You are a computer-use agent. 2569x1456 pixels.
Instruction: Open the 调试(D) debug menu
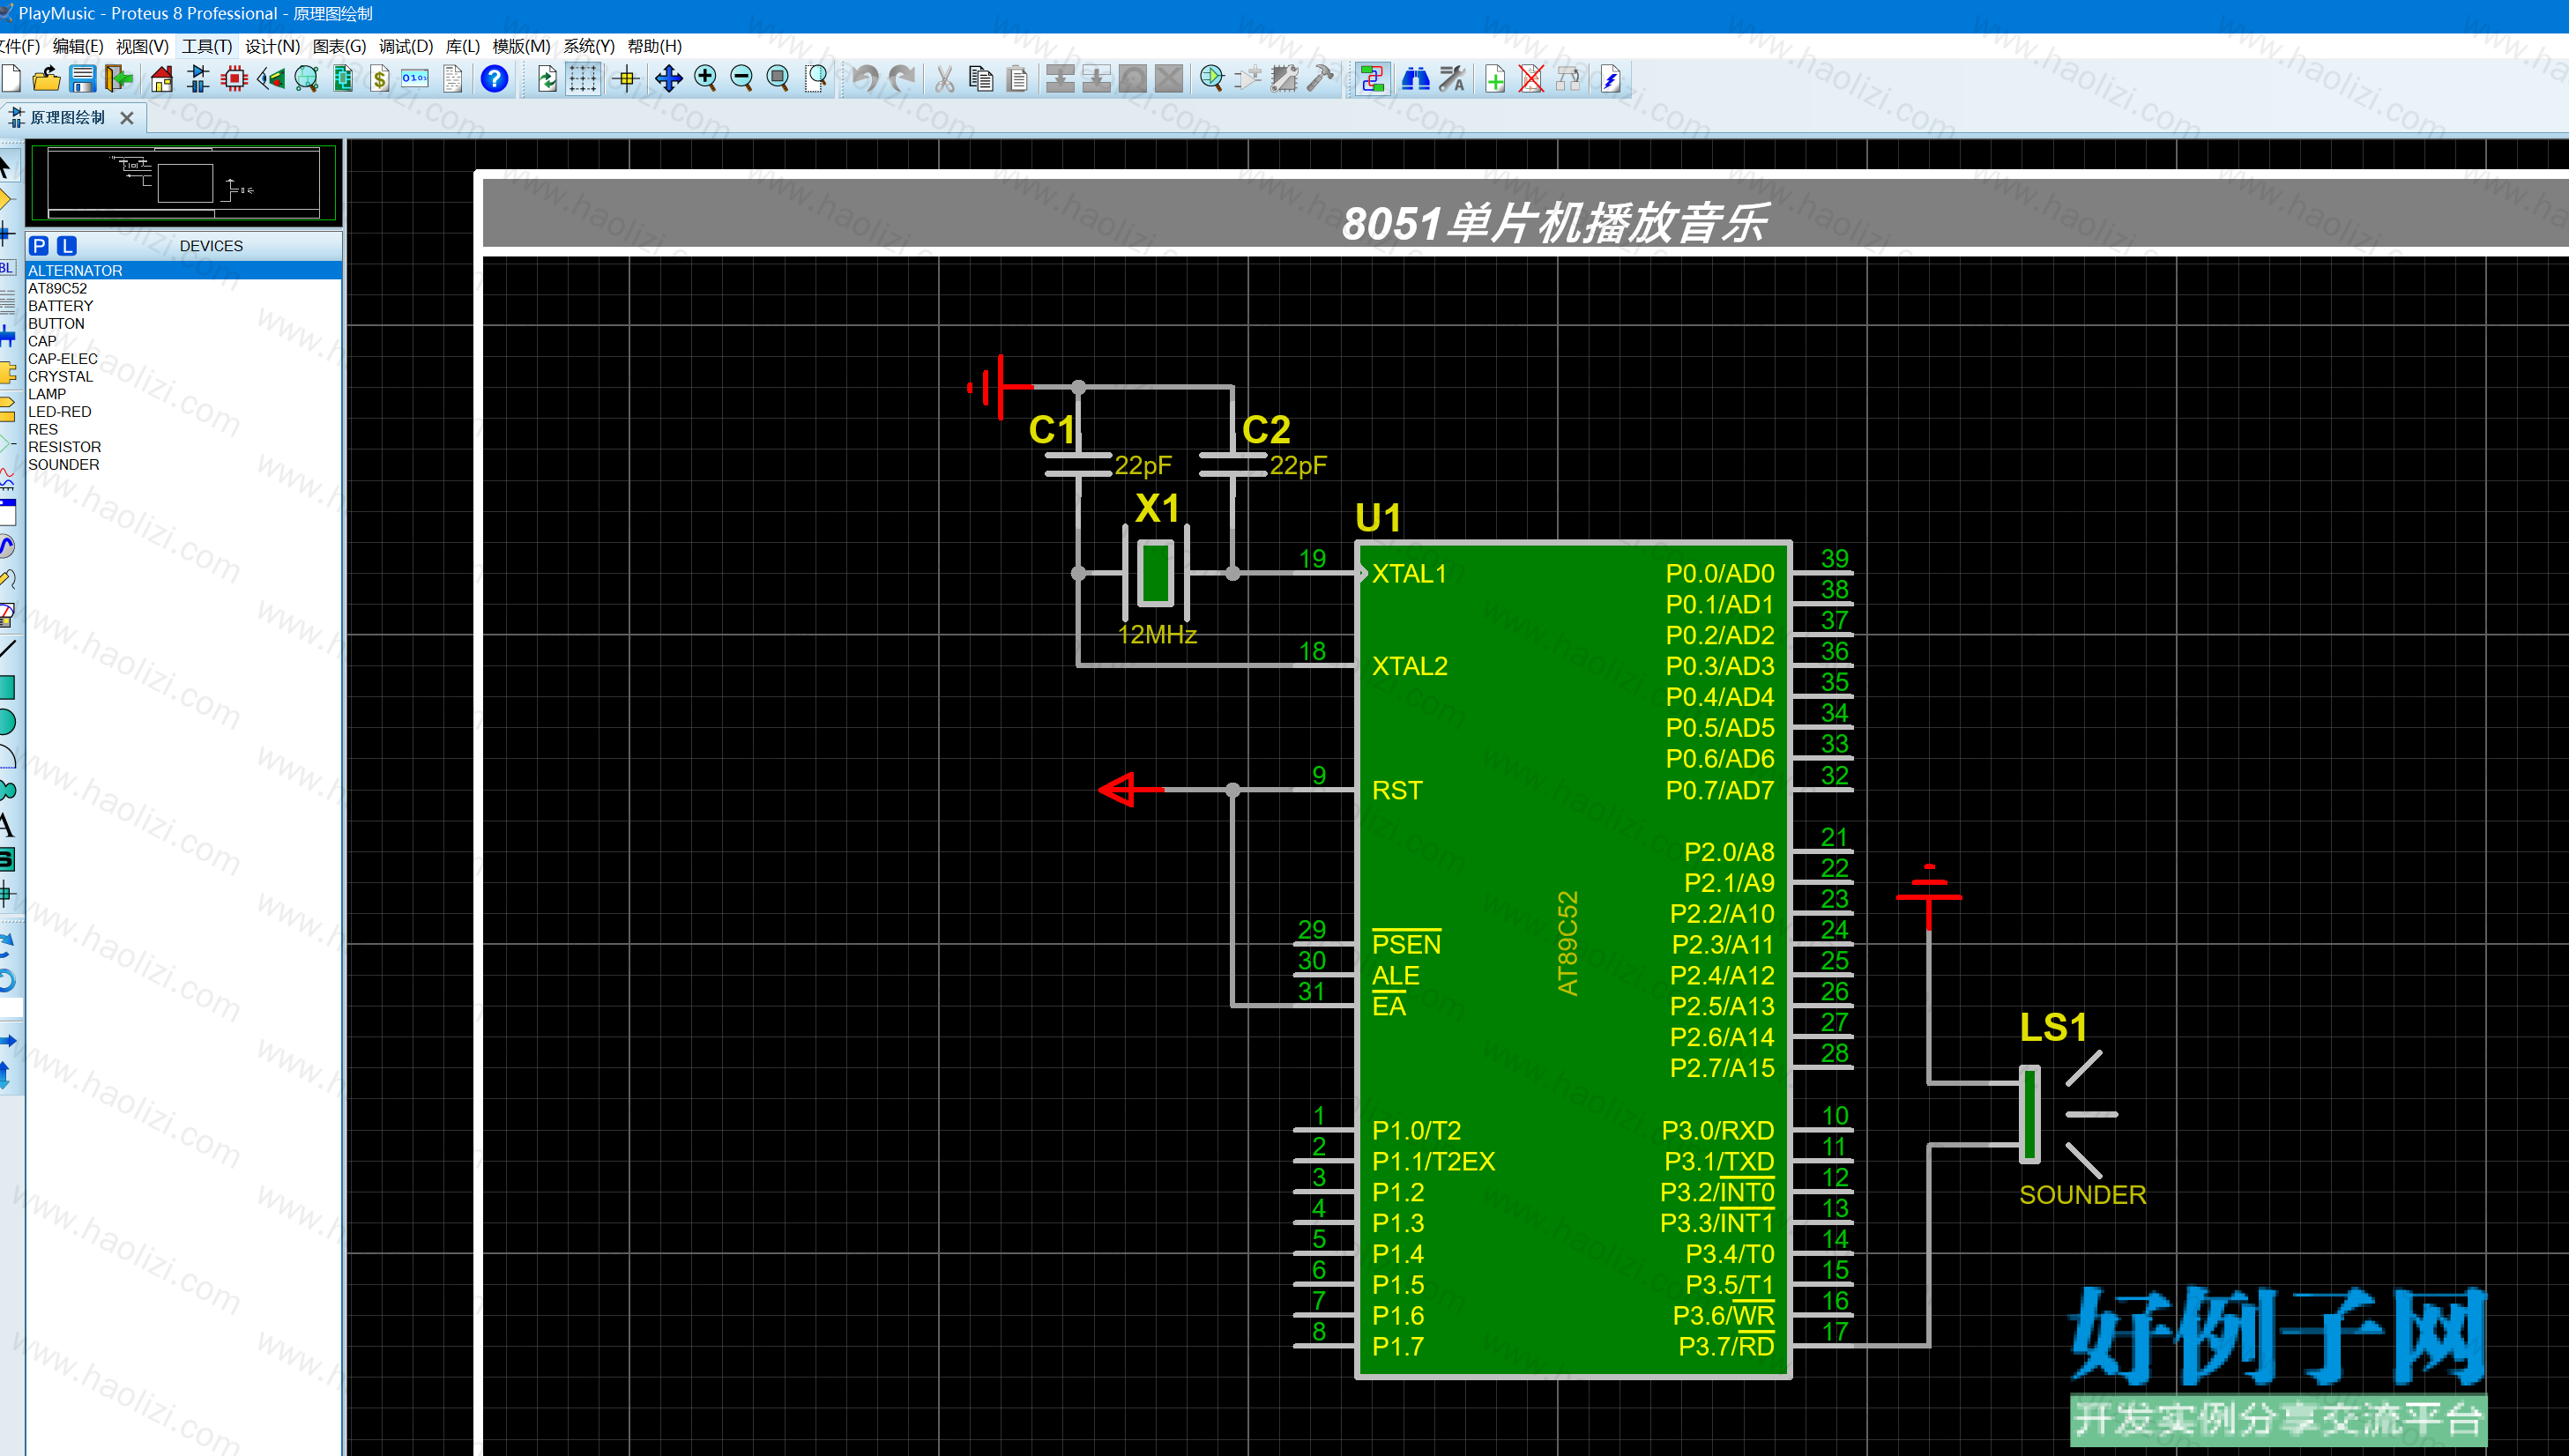coord(405,46)
